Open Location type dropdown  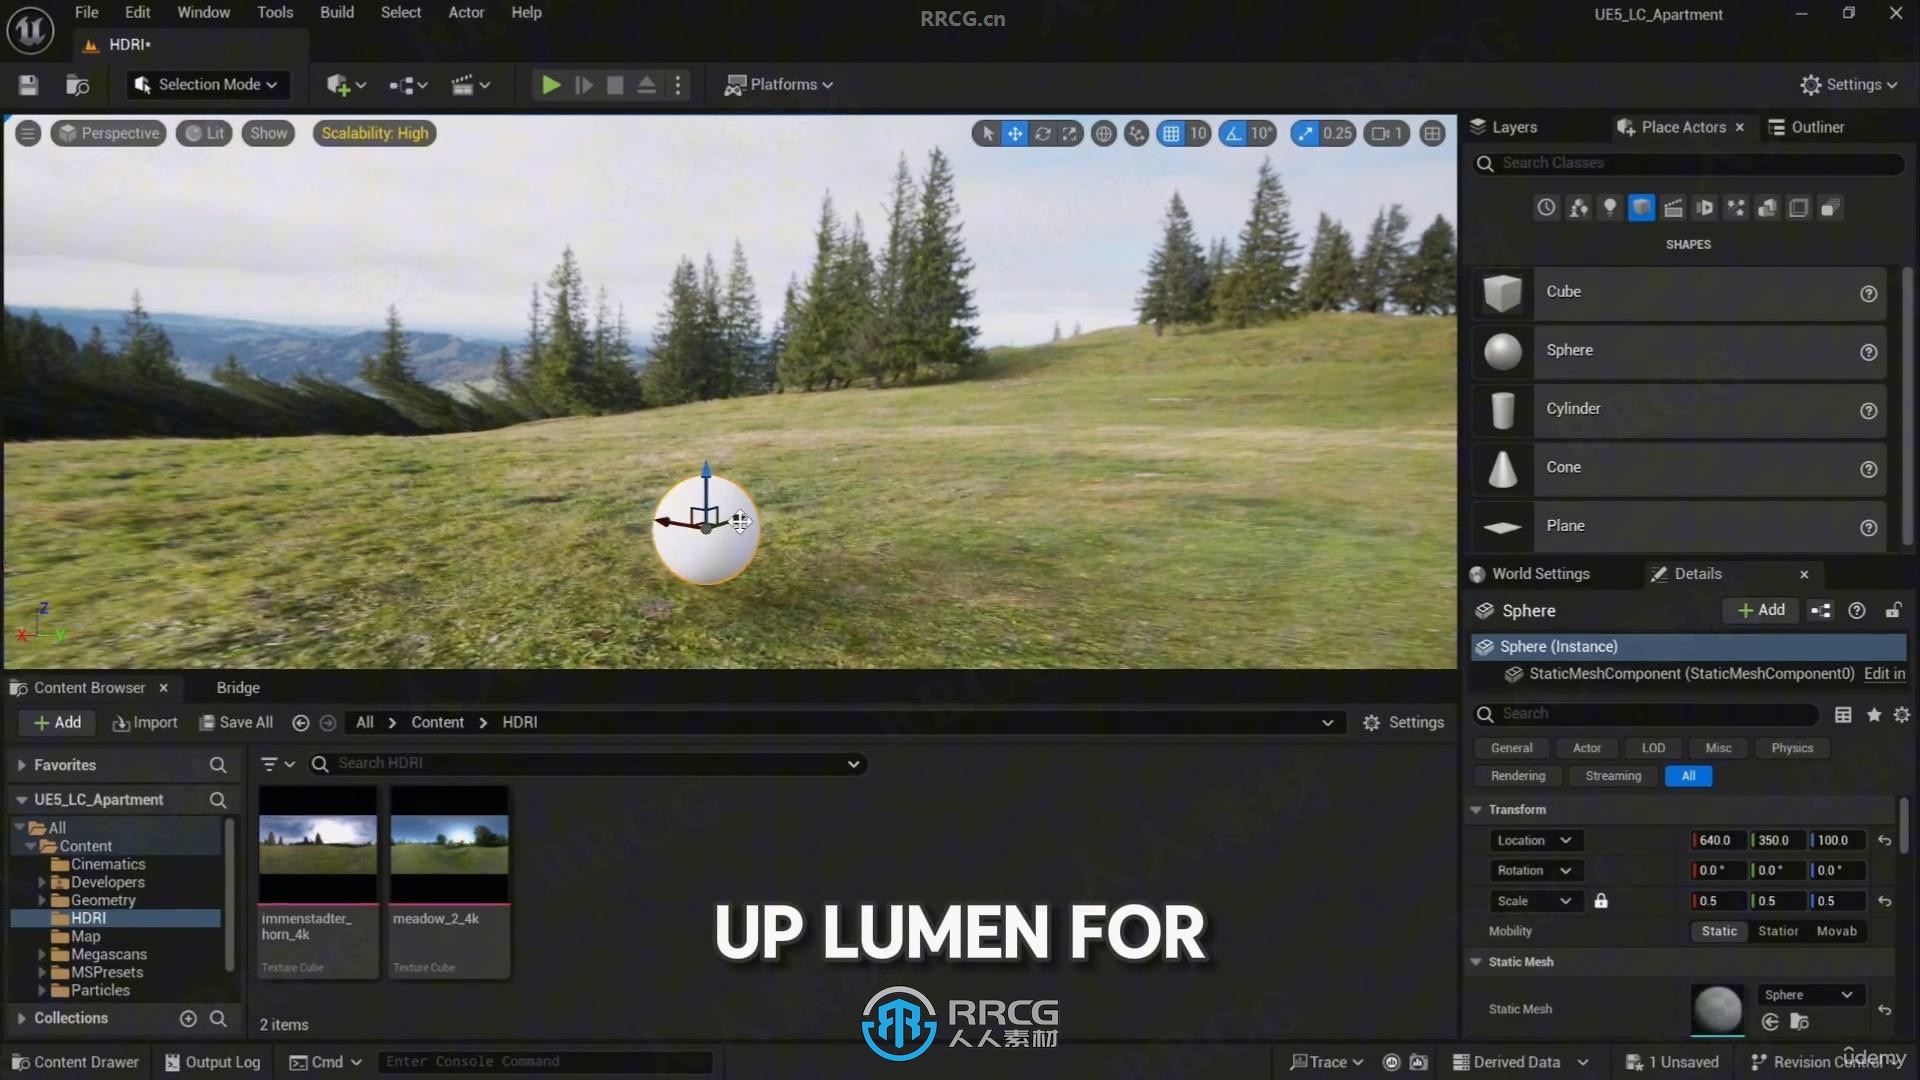coord(1535,841)
